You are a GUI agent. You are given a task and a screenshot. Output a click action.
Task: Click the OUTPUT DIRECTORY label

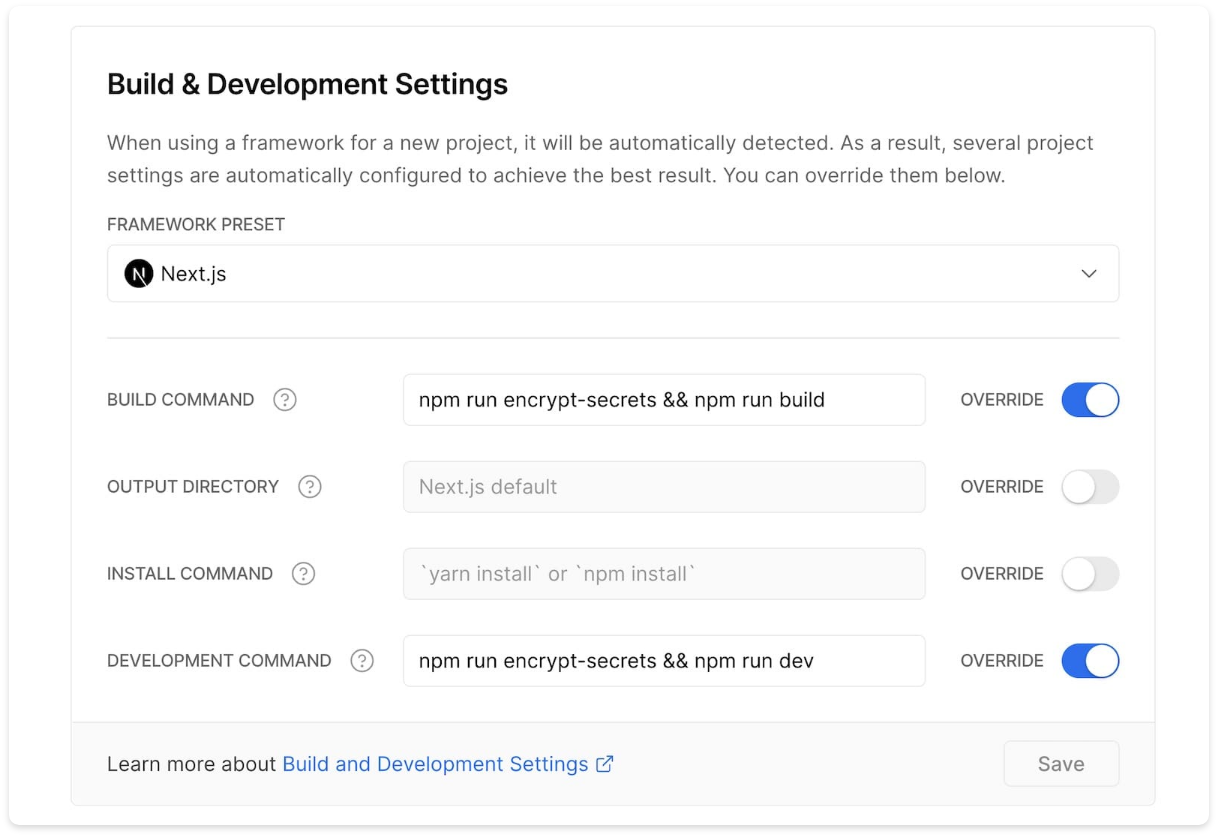click(193, 487)
